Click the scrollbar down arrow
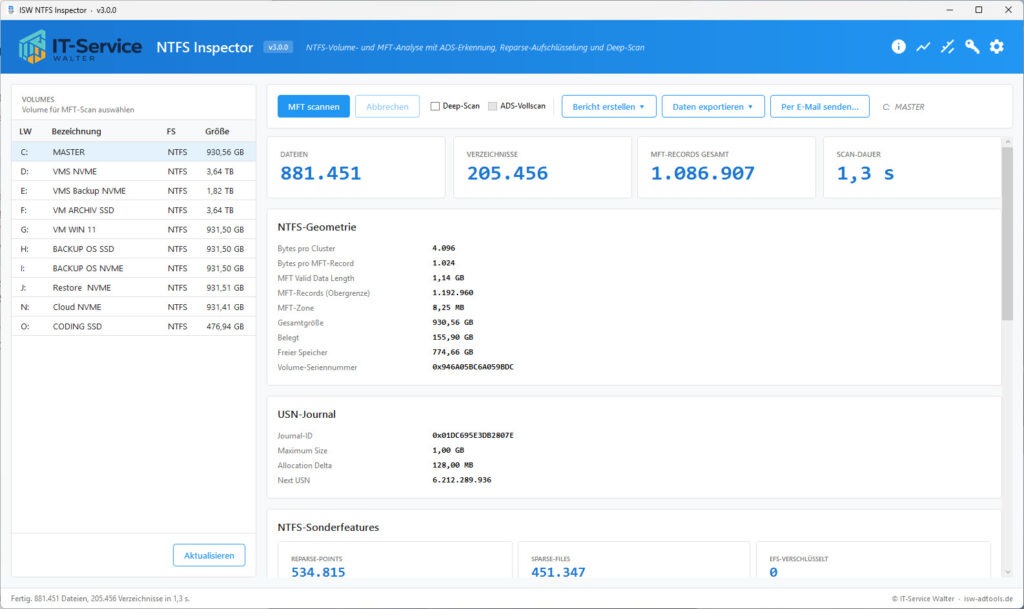The height and width of the screenshot is (609, 1024). (1008, 572)
